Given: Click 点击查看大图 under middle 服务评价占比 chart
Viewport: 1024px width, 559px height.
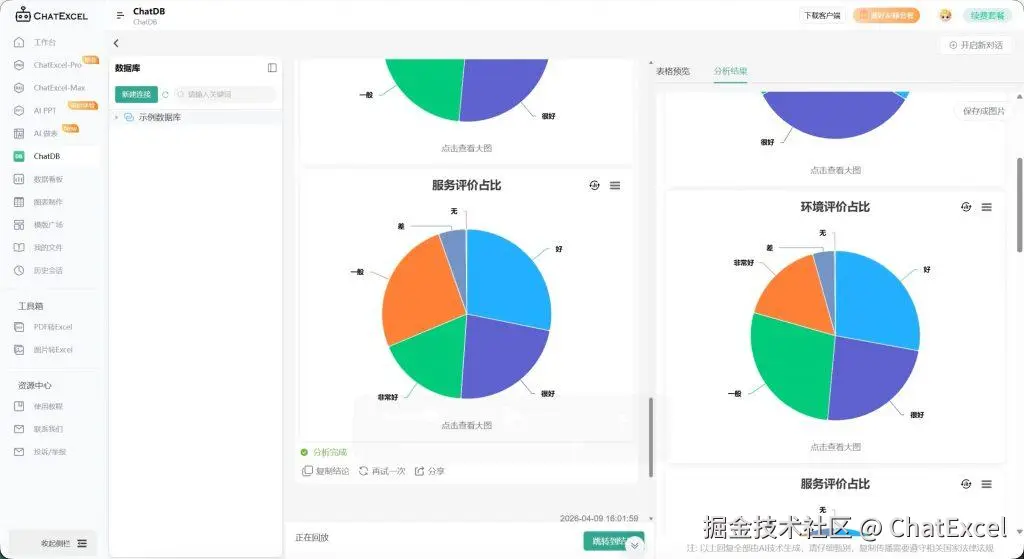Looking at the screenshot, I should pyautogui.click(x=466, y=425).
